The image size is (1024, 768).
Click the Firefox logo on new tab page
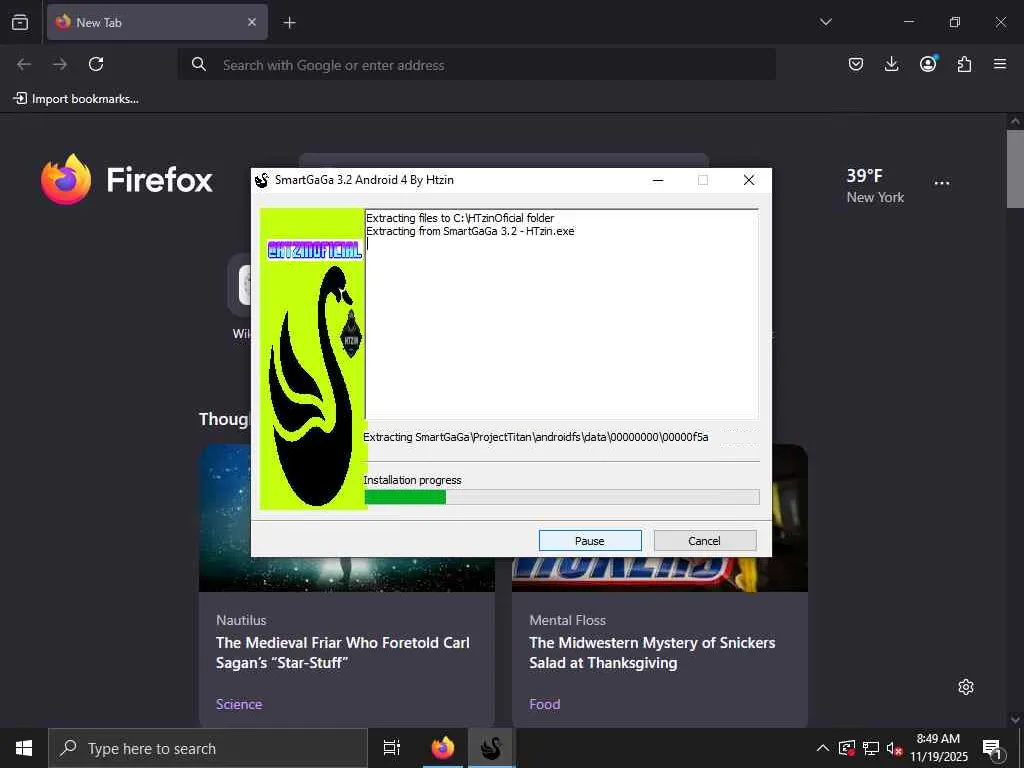click(x=127, y=180)
